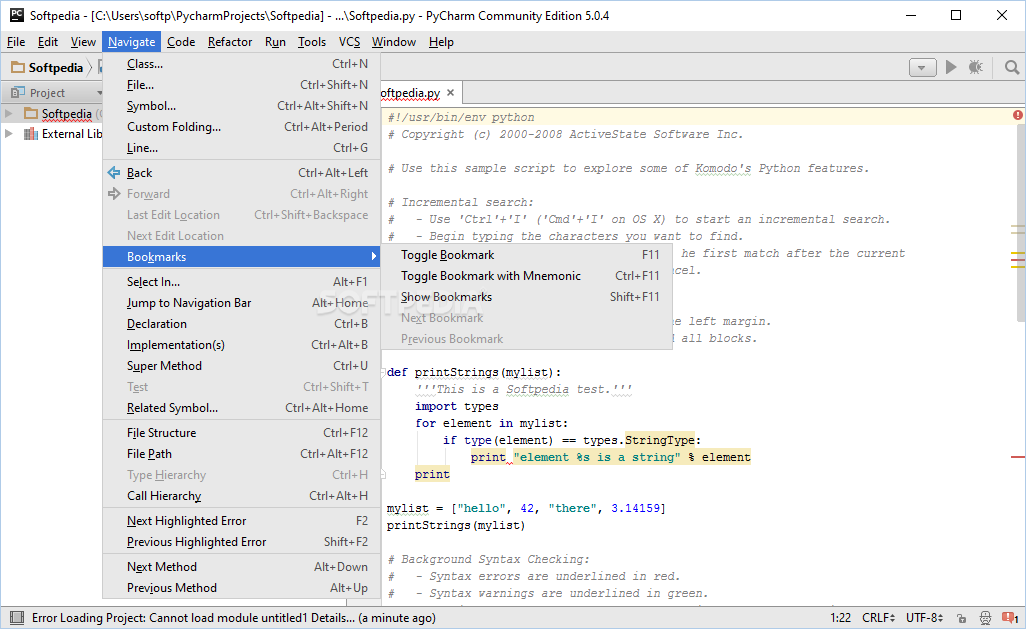1026x629 pixels.
Task: Go to Super Method entry
Action: [x=241, y=366]
